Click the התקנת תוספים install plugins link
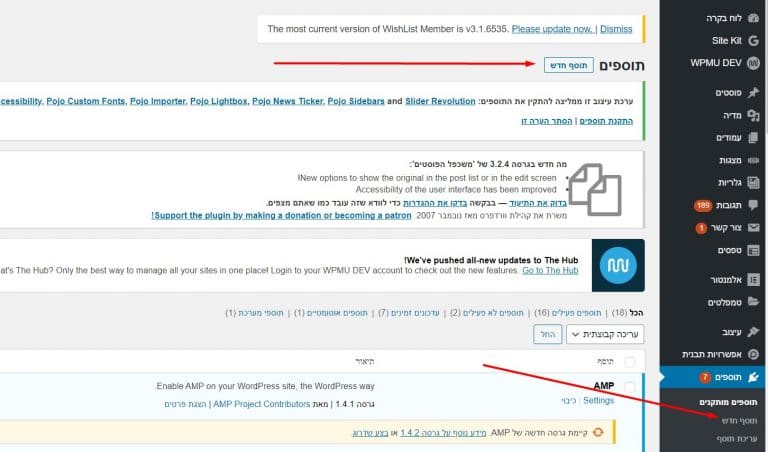The width and height of the screenshot is (768, 452). [606, 121]
